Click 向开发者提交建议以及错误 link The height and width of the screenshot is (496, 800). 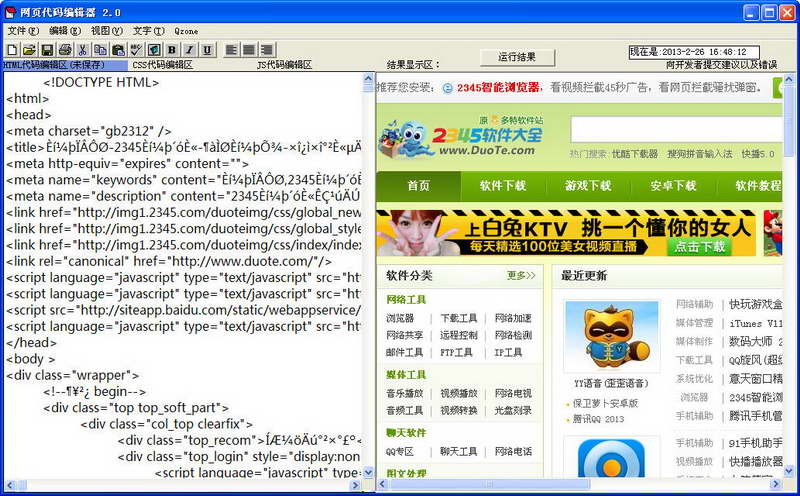pos(721,65)
